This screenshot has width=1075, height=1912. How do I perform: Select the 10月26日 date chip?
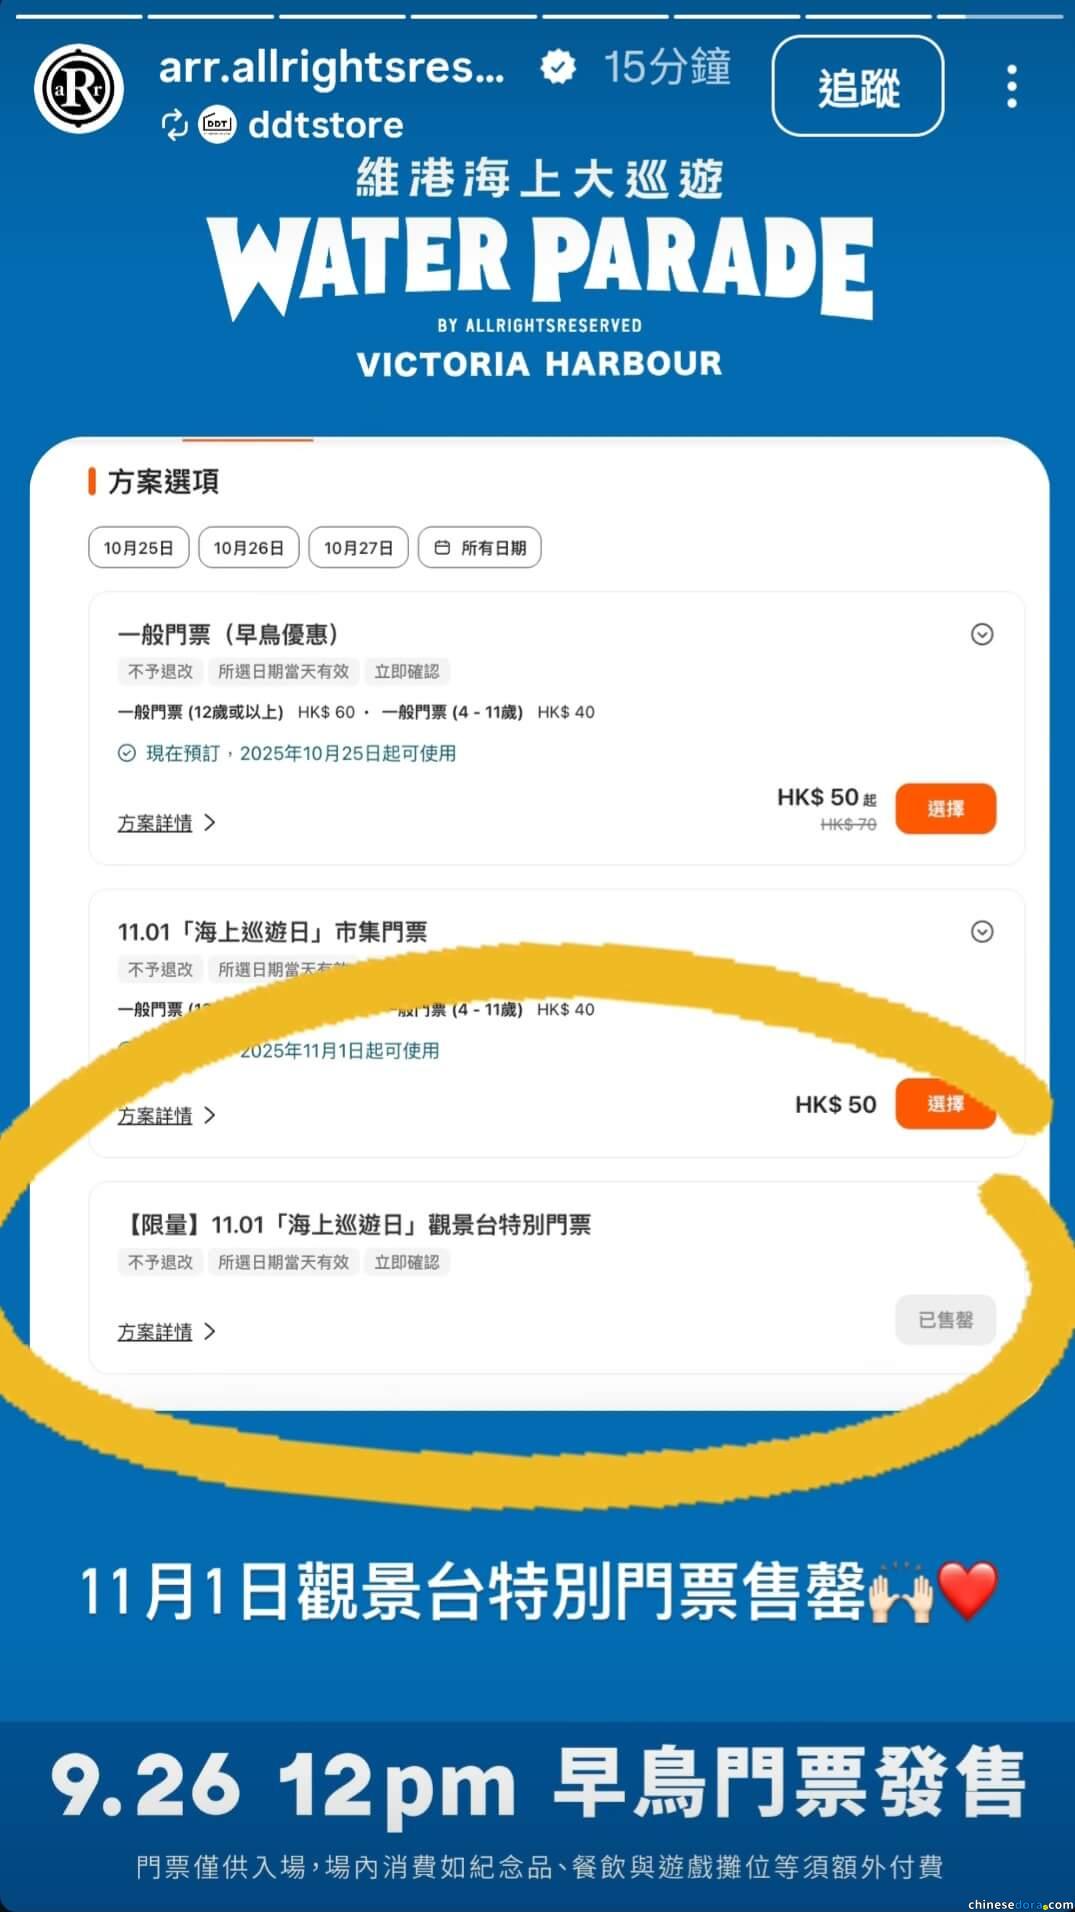tap(249, 547)
